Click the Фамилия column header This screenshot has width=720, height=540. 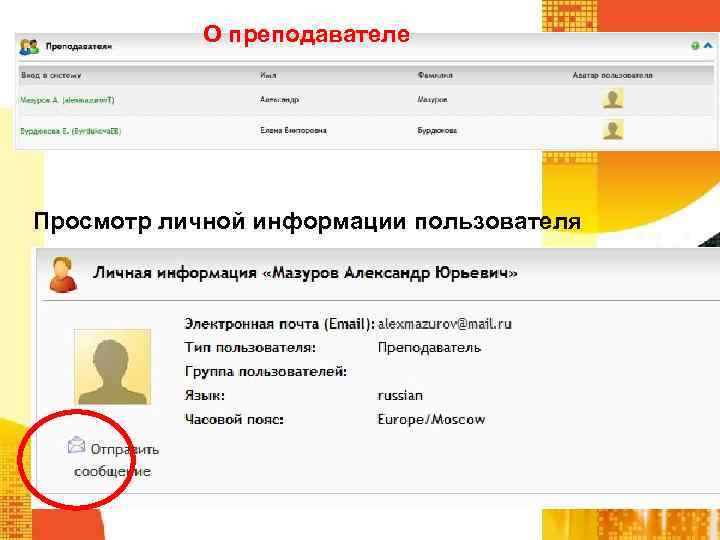(435, 75)
